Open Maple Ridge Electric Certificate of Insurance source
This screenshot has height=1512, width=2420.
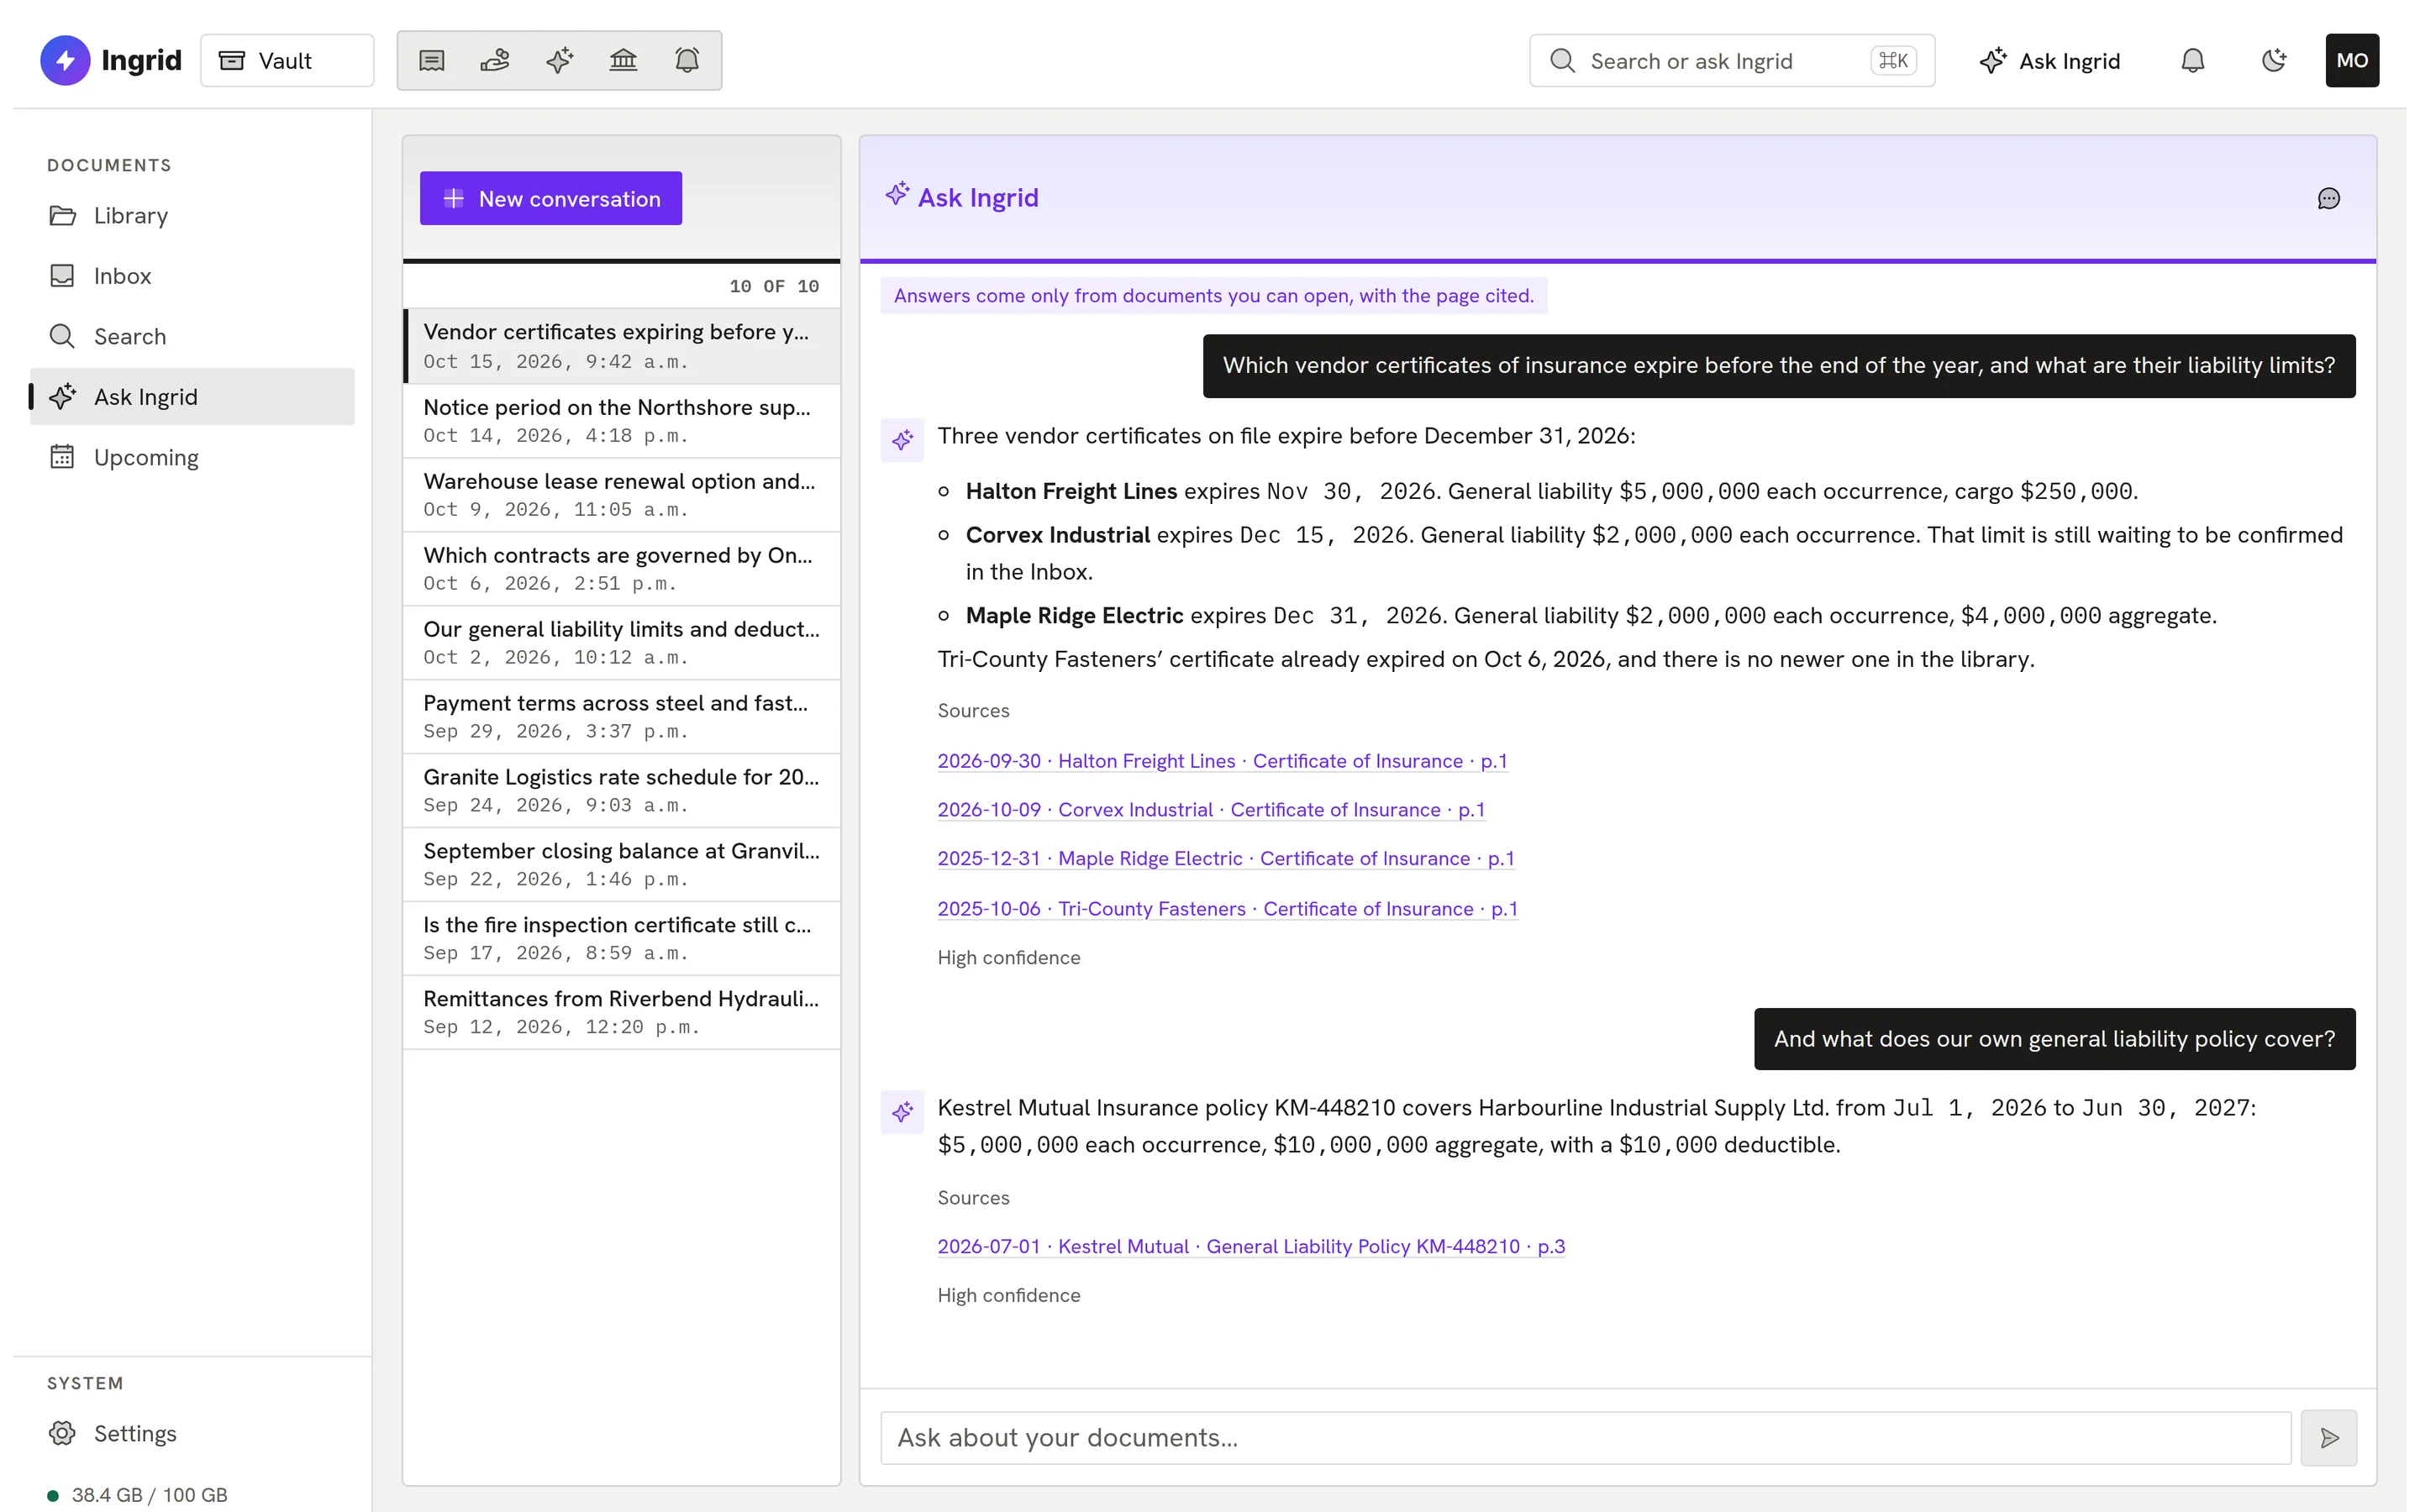1226,859
